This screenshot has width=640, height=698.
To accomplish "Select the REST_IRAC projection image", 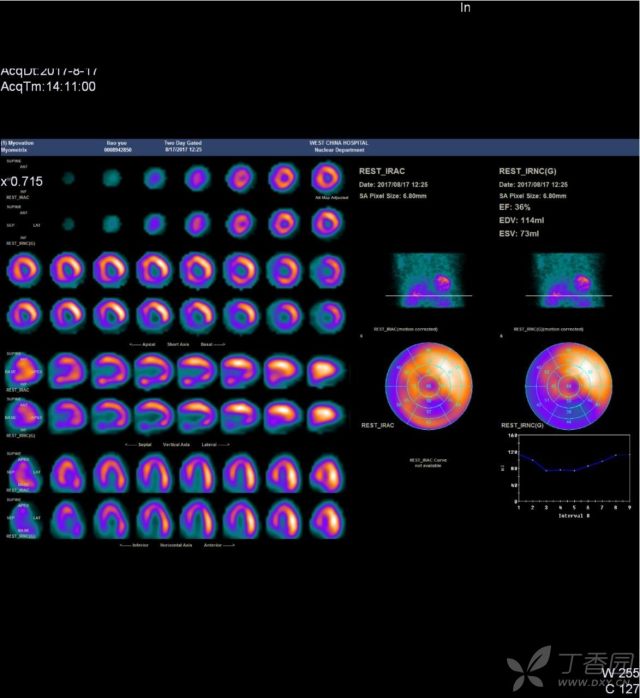I will point(429,280).
